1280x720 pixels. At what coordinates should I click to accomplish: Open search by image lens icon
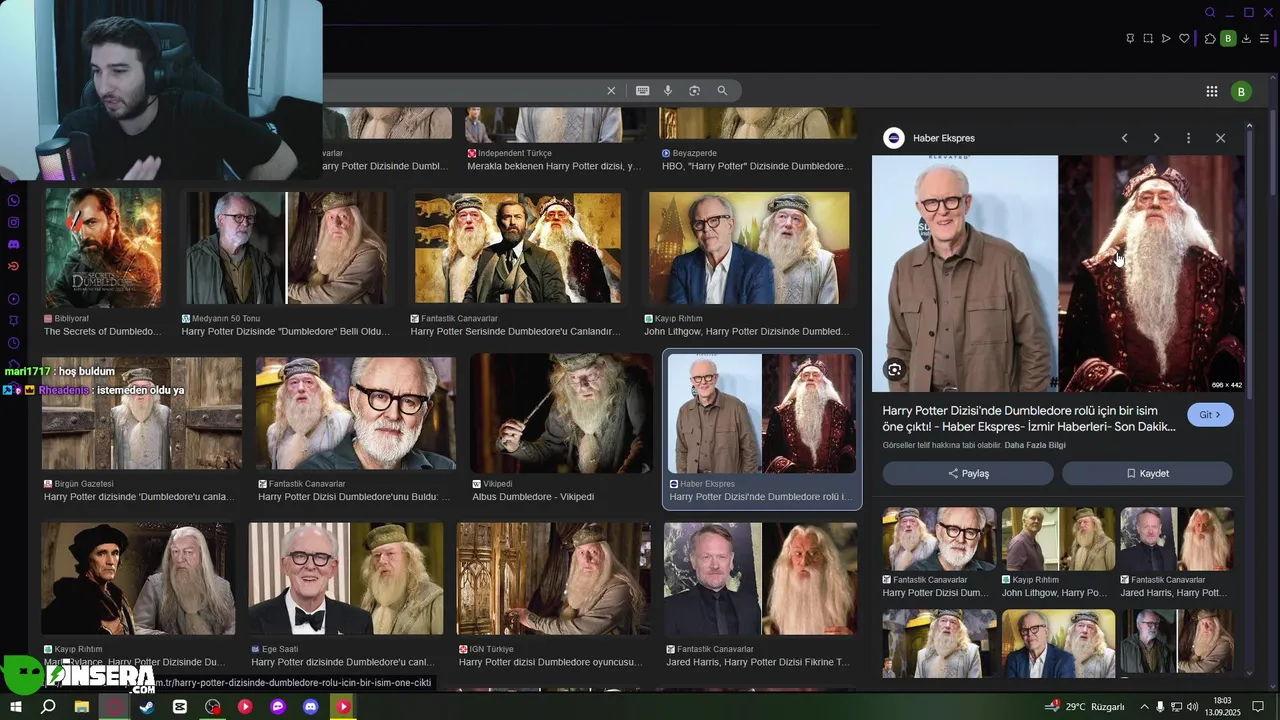(x=694, y=91)
